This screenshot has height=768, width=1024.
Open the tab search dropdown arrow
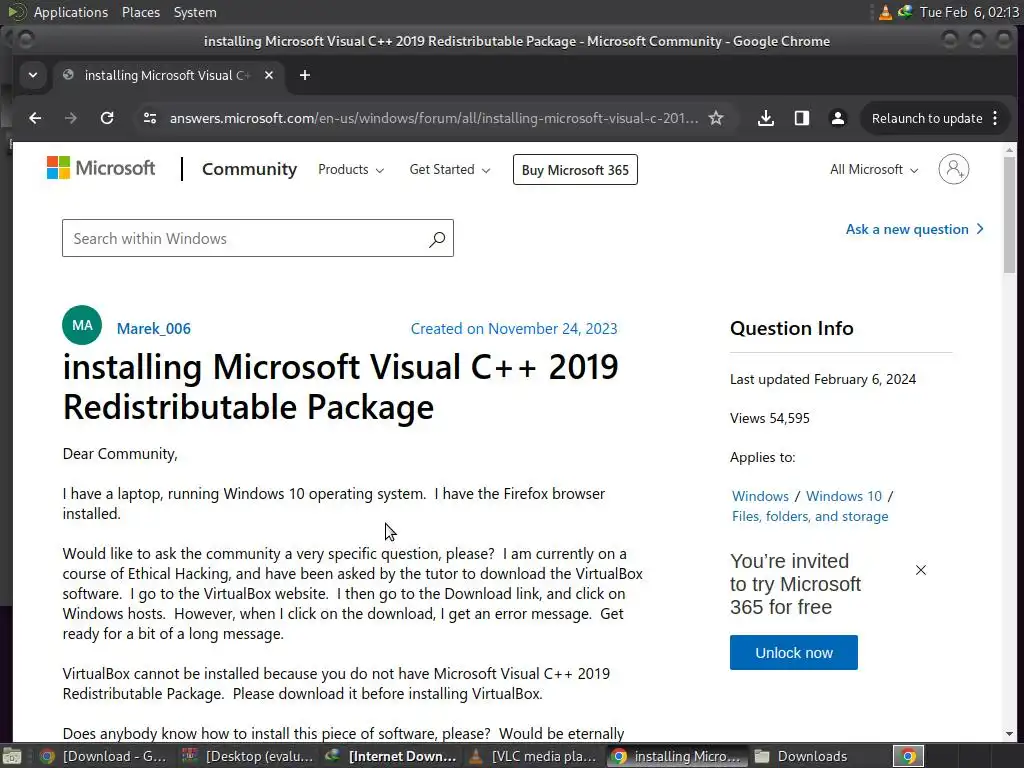point(33,75)
